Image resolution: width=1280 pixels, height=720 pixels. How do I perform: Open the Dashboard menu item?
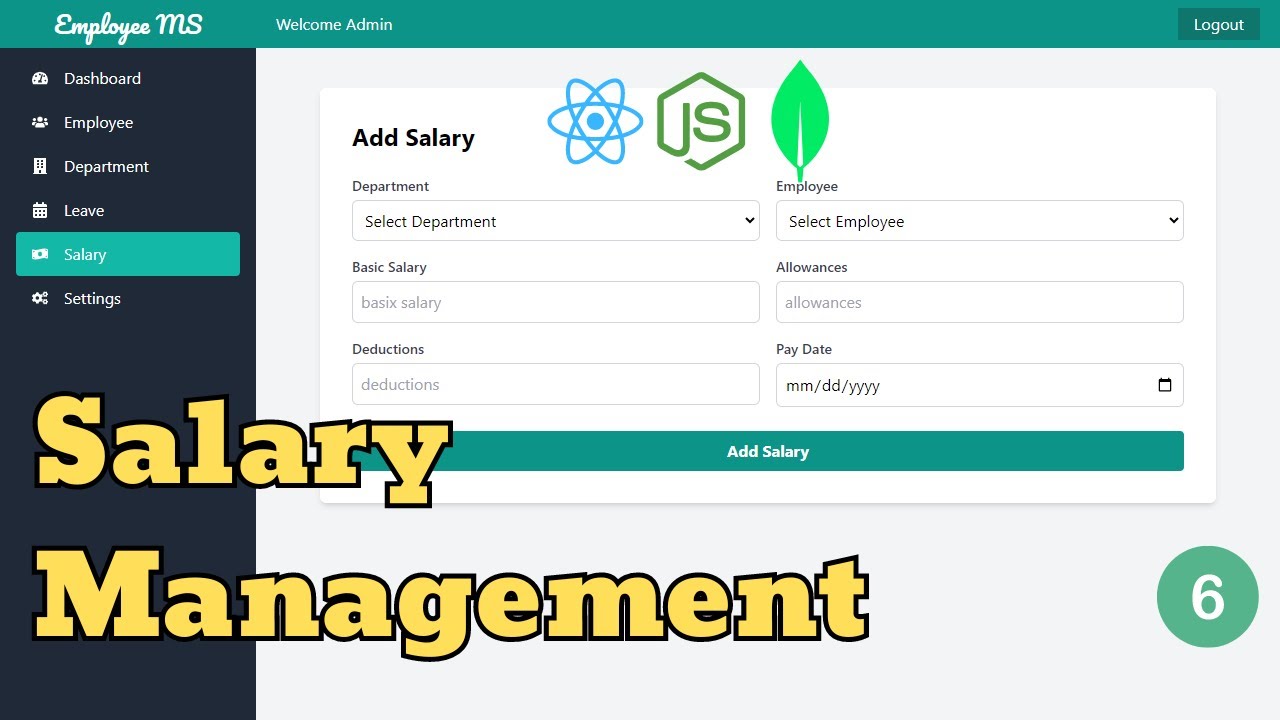tap(128, 78)
